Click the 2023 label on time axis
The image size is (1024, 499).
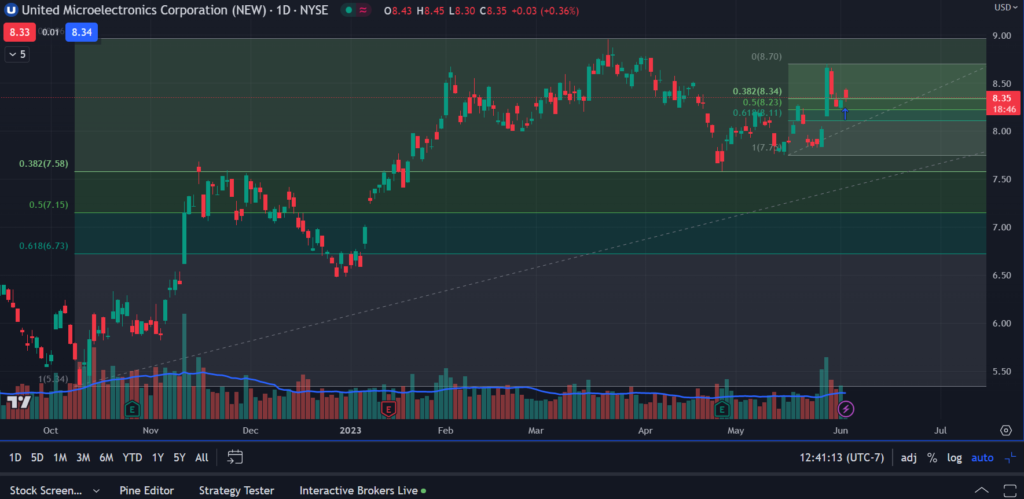[351, 430]
